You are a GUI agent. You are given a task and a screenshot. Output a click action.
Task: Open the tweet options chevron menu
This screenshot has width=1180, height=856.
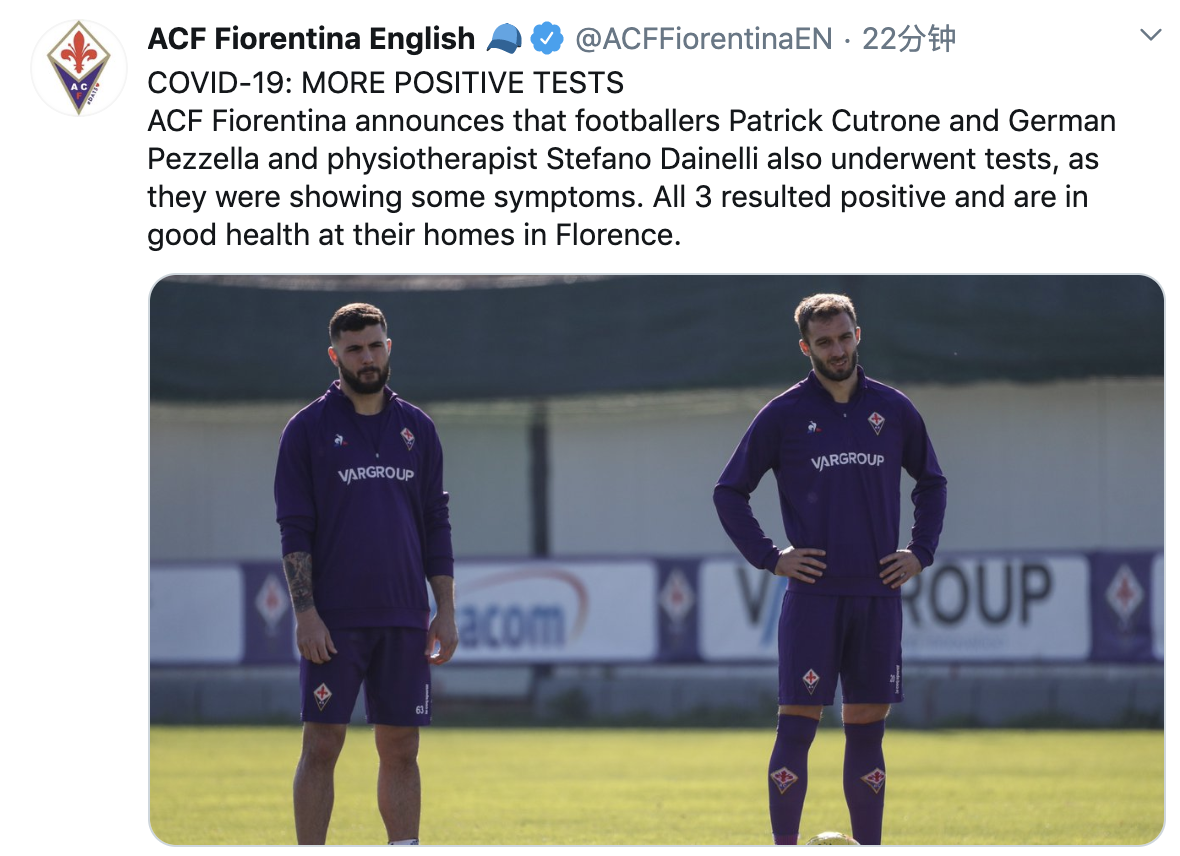point(1151,36)
